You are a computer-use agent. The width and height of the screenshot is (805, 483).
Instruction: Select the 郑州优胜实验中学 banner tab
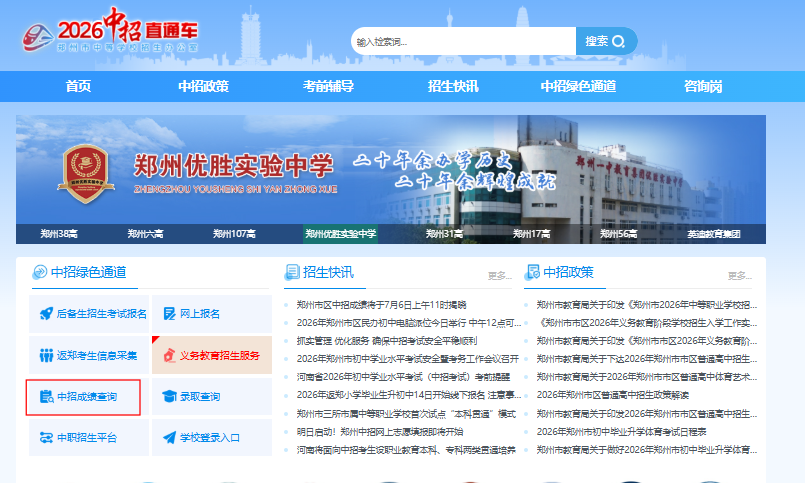(340, 234)
